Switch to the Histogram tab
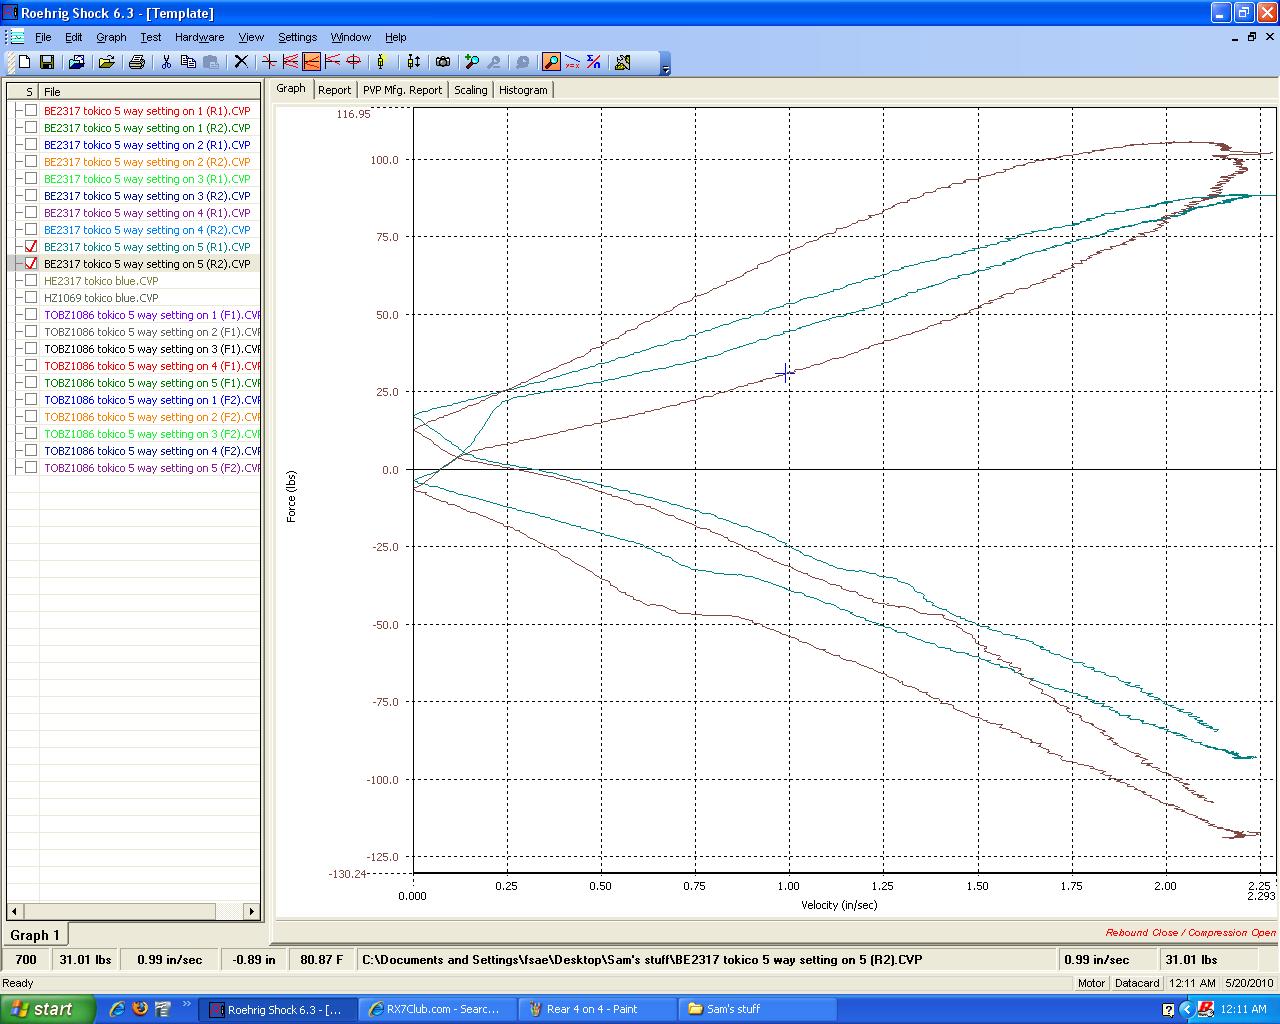This screenshot has height=1024, width=1280. (523, 90)
